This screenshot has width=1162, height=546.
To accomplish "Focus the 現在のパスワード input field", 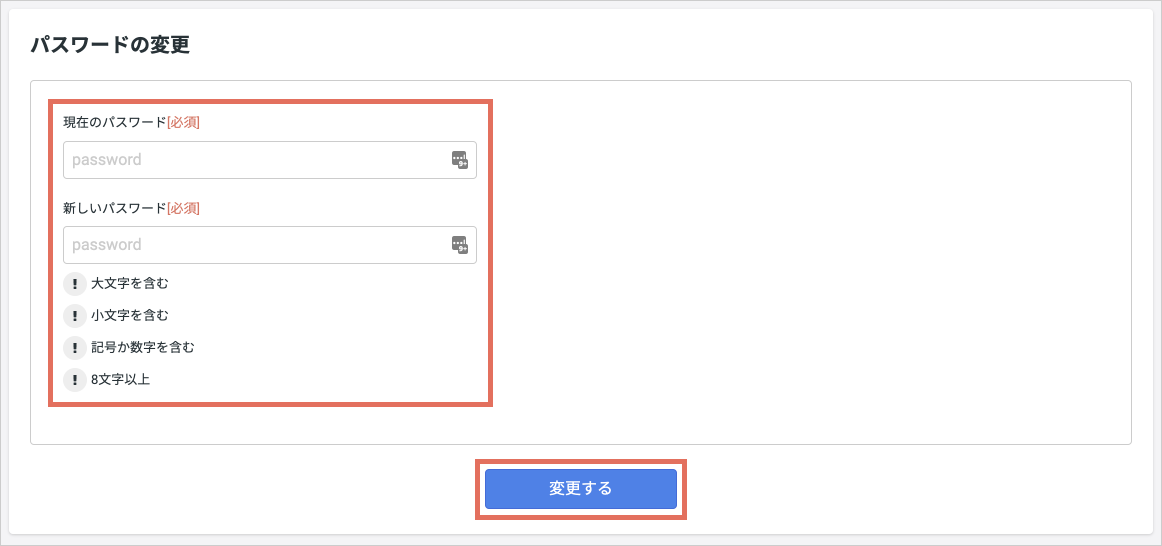I will [x=270, y=160].
